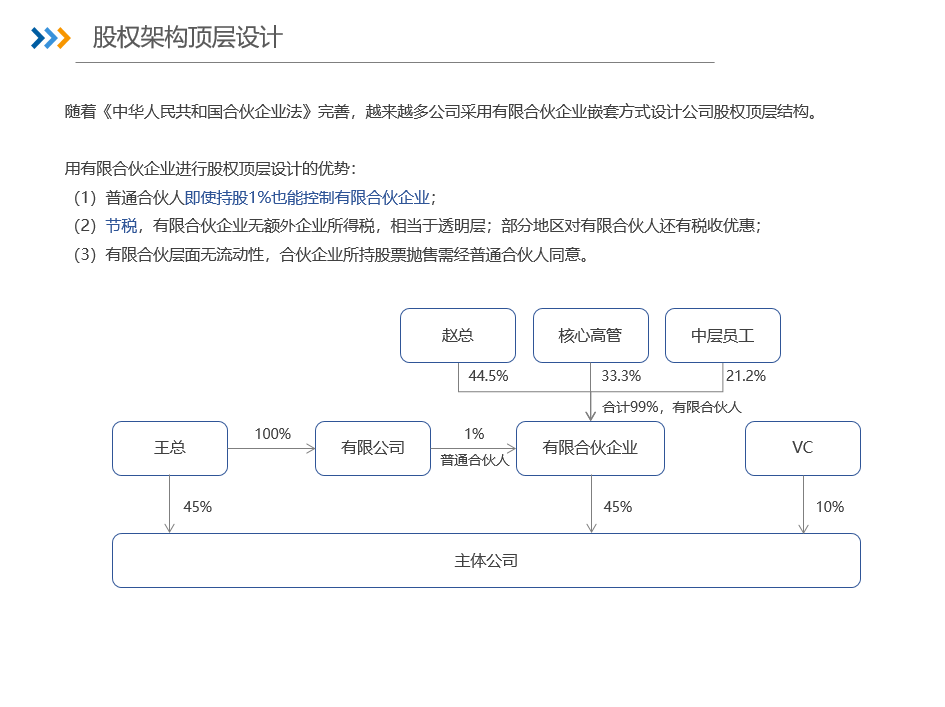
Task: Select the 核心高管 box
Action: point(591,336)
